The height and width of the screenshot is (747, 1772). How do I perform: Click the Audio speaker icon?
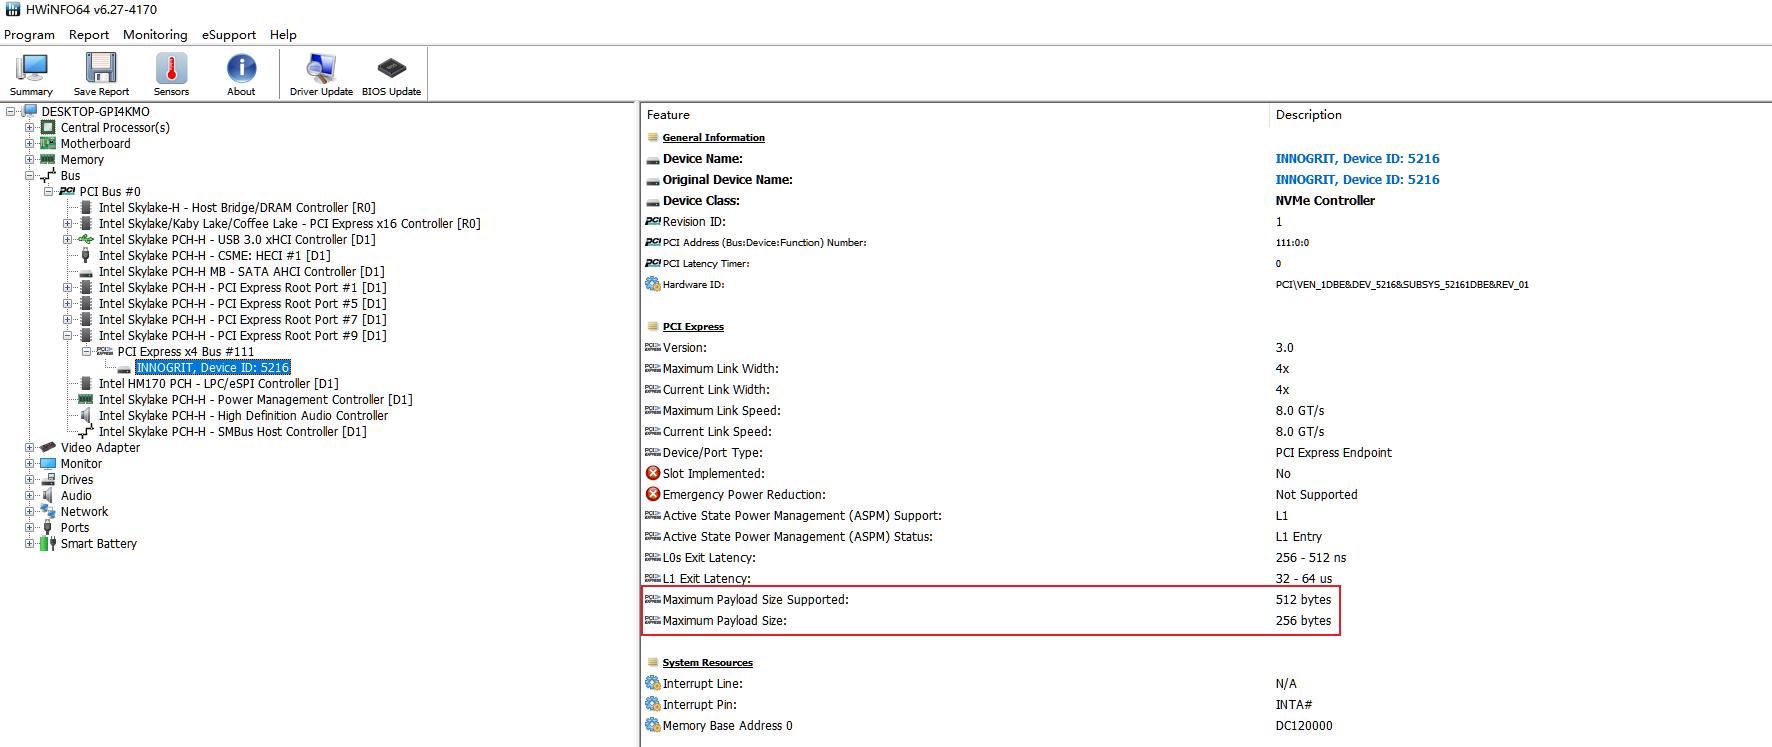pos(48,496)
